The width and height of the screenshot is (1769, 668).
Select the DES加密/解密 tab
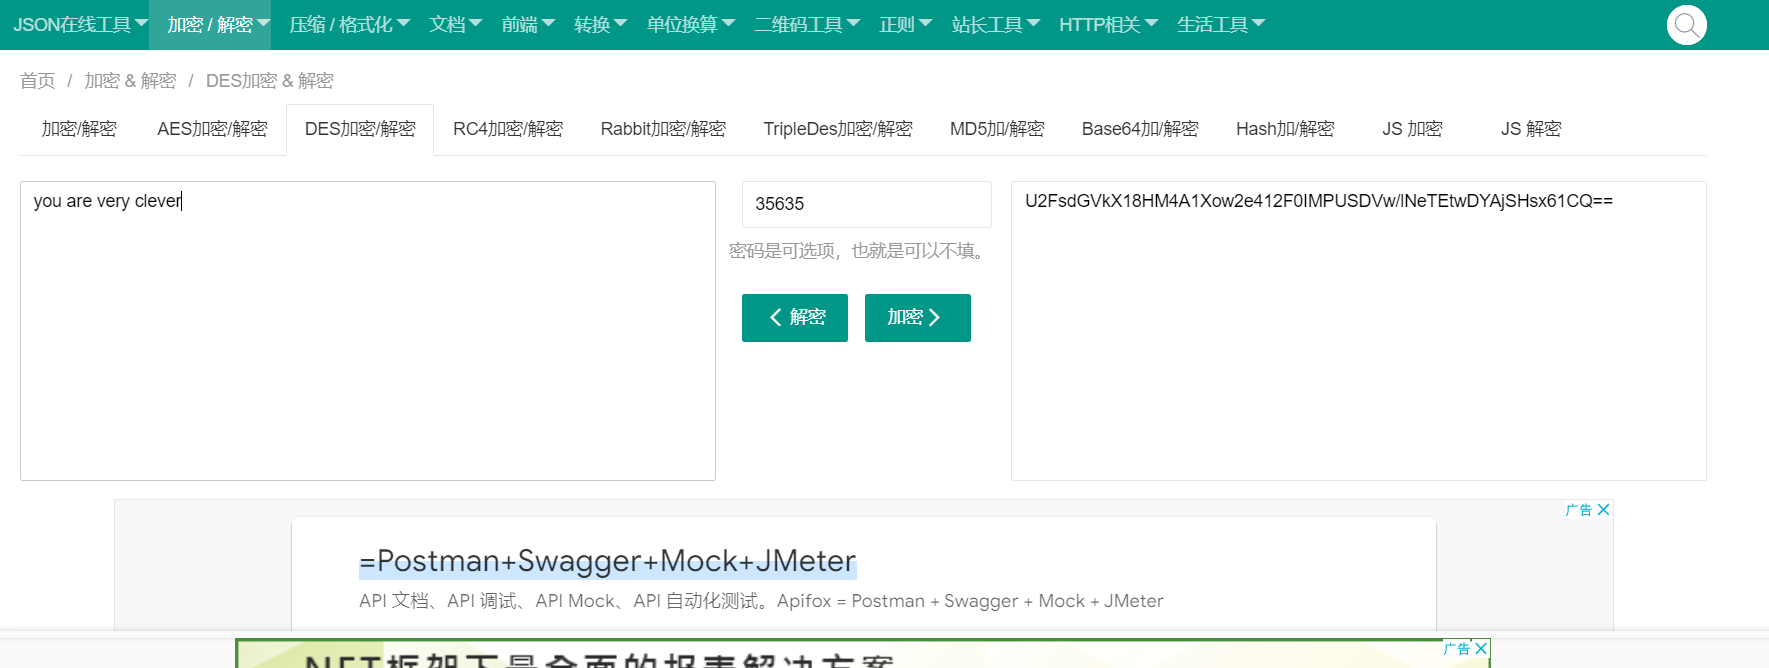coord(360,129)
